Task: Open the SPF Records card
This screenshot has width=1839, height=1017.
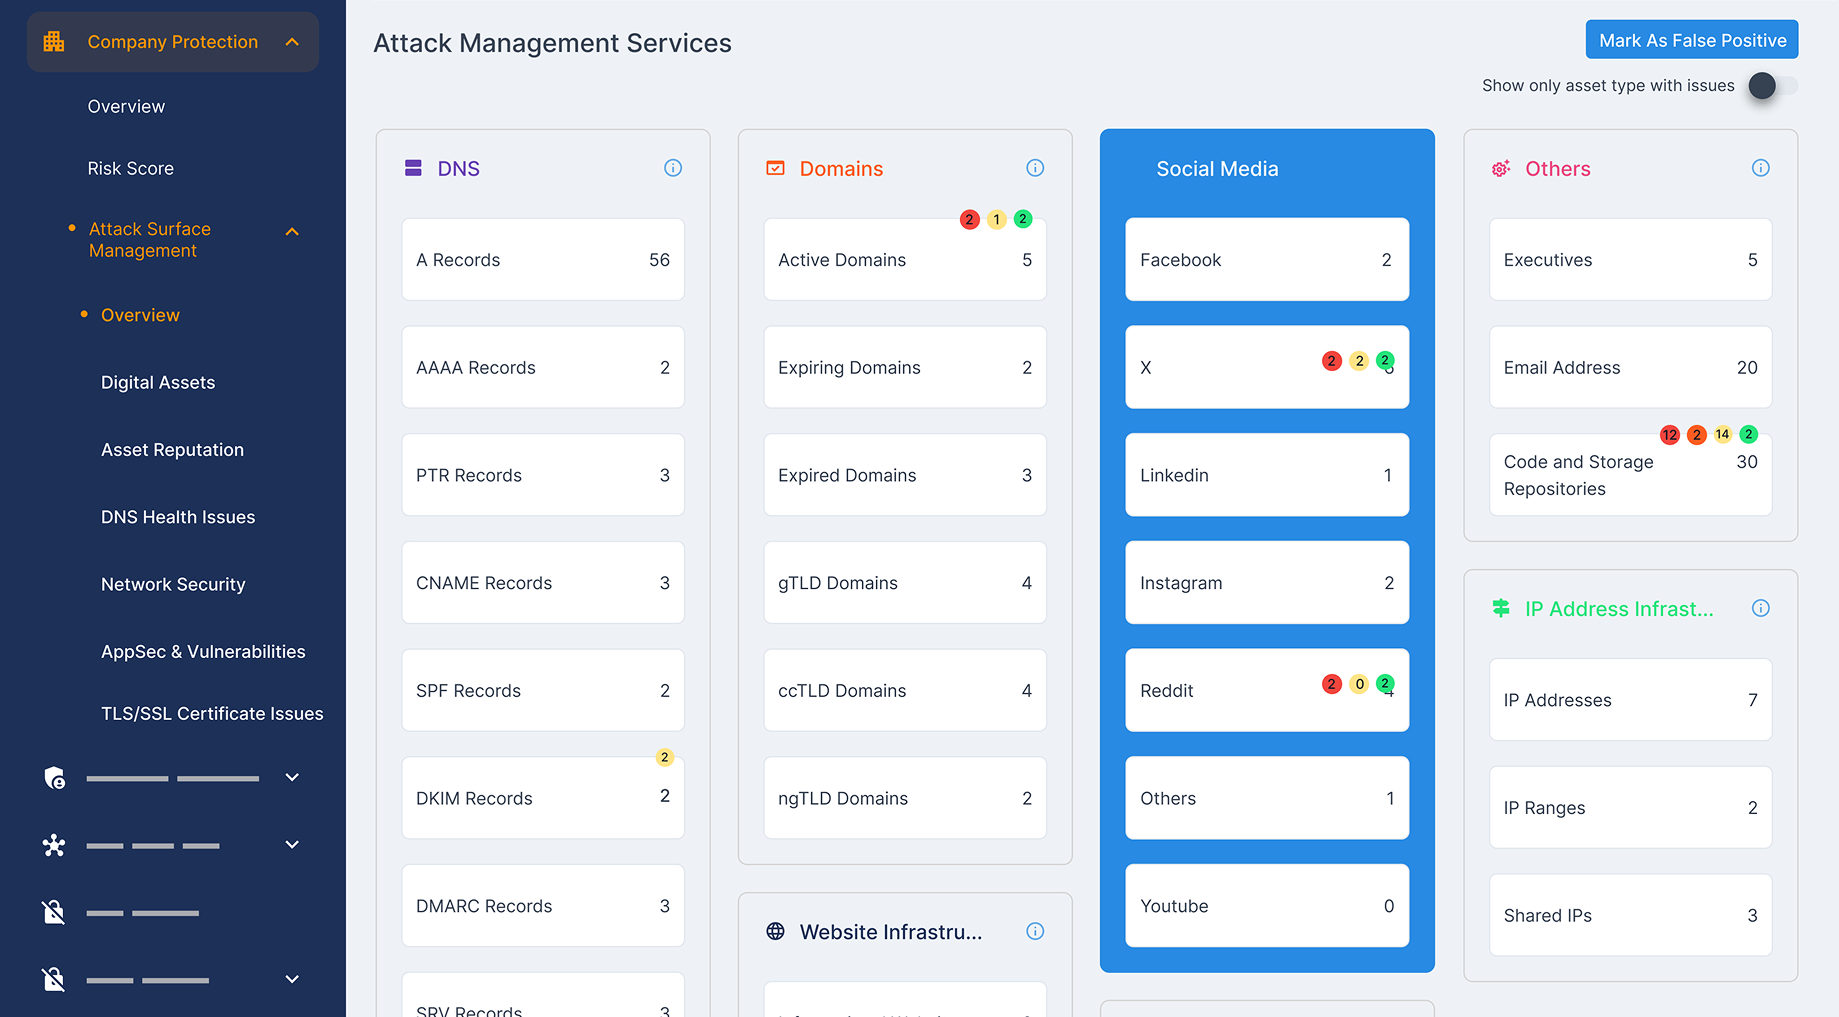Action: (543, 690)
